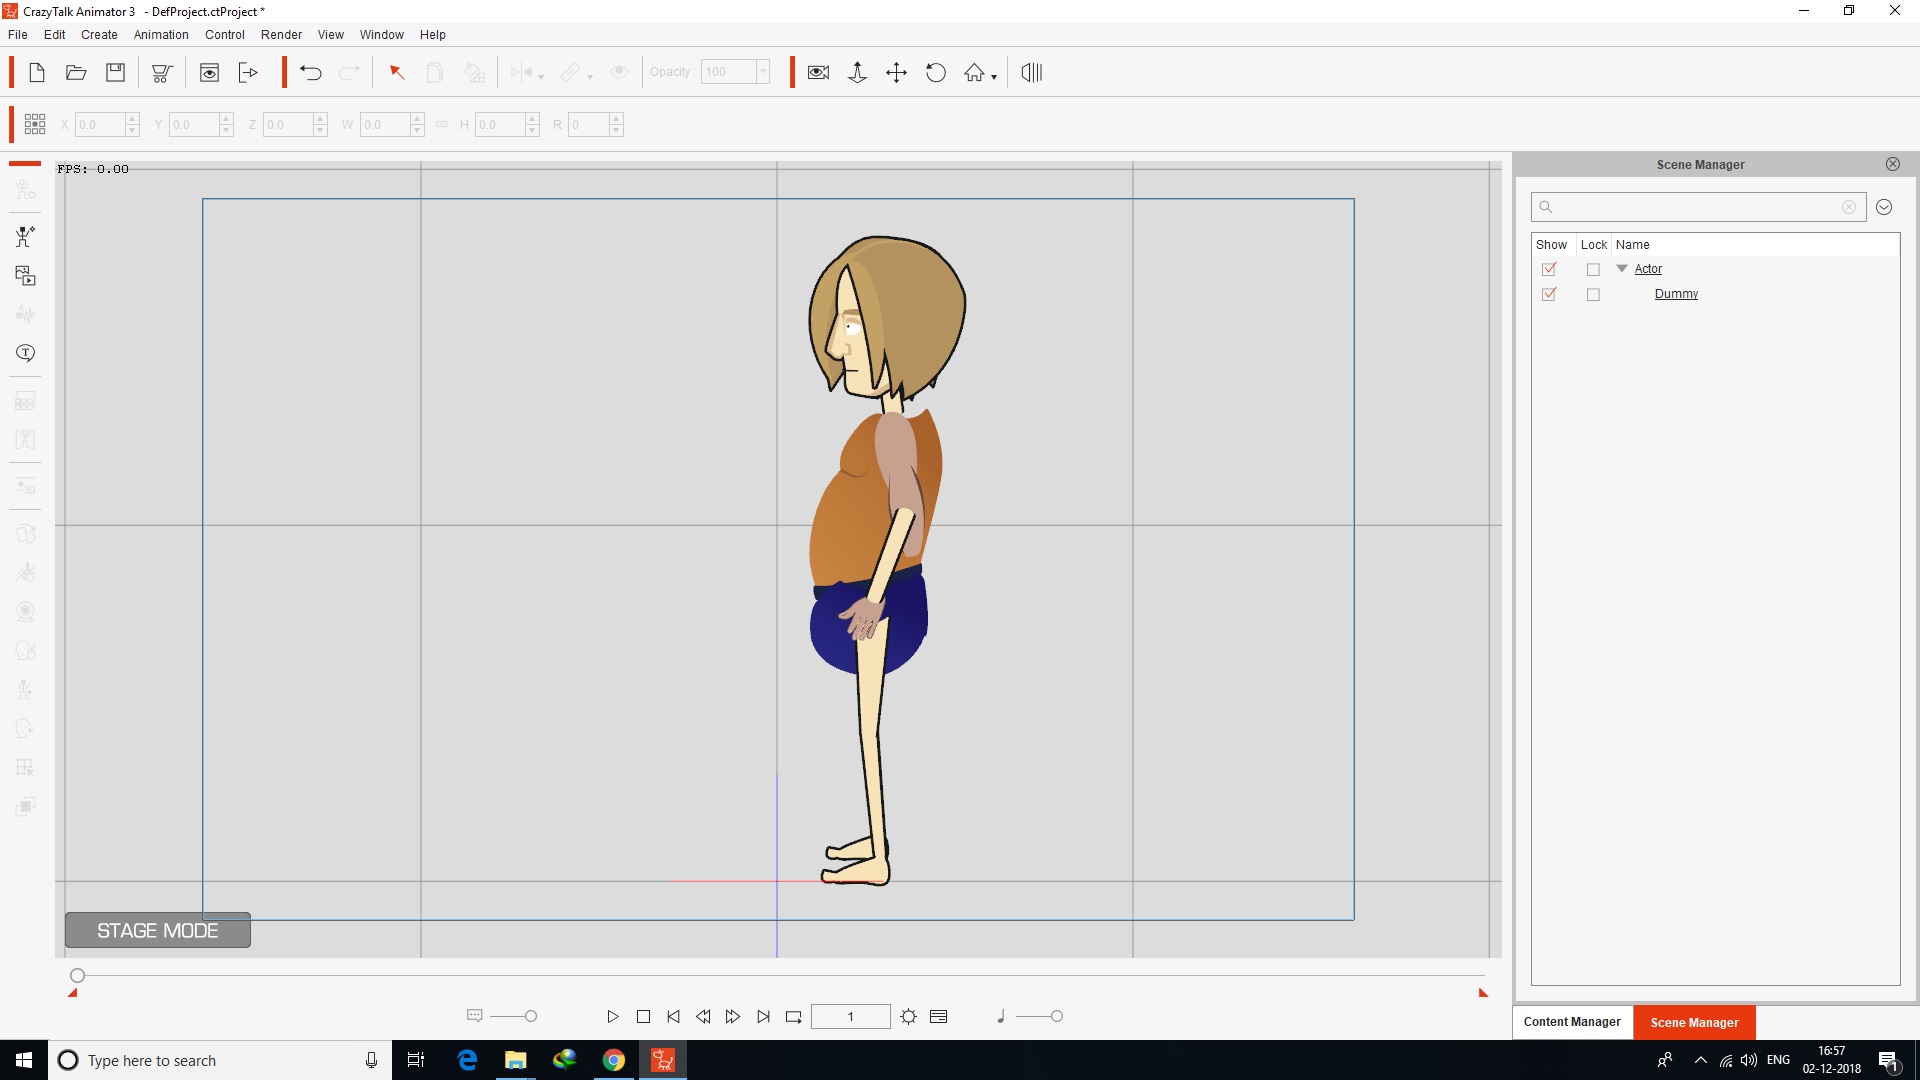Viewport: 1920px width, 1080px height.
Task: Close the Scene Manager panel
Action: pyautogui.click(x=1892, y=164)
